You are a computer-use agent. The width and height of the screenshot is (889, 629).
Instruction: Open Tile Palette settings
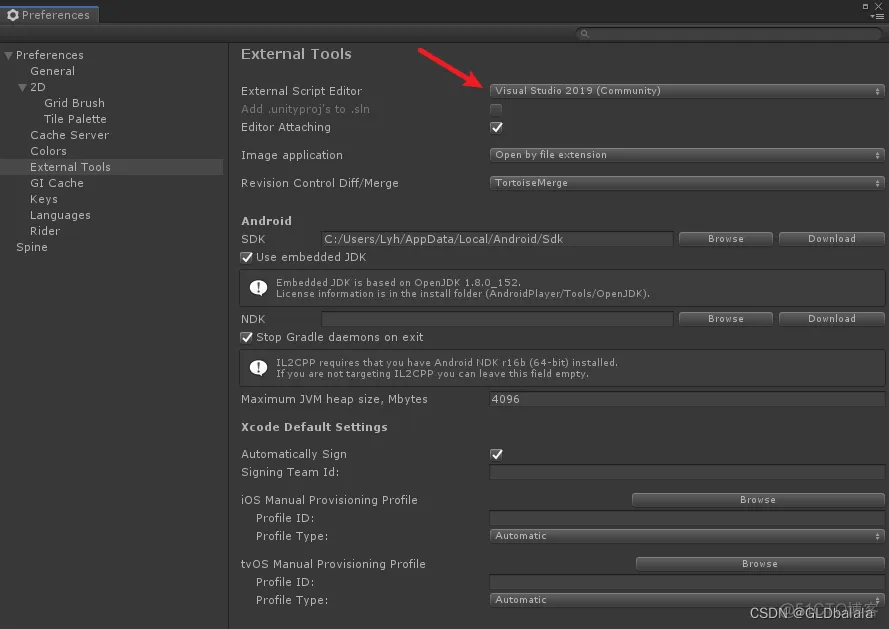pyautogui.click(x=75, y=119)
